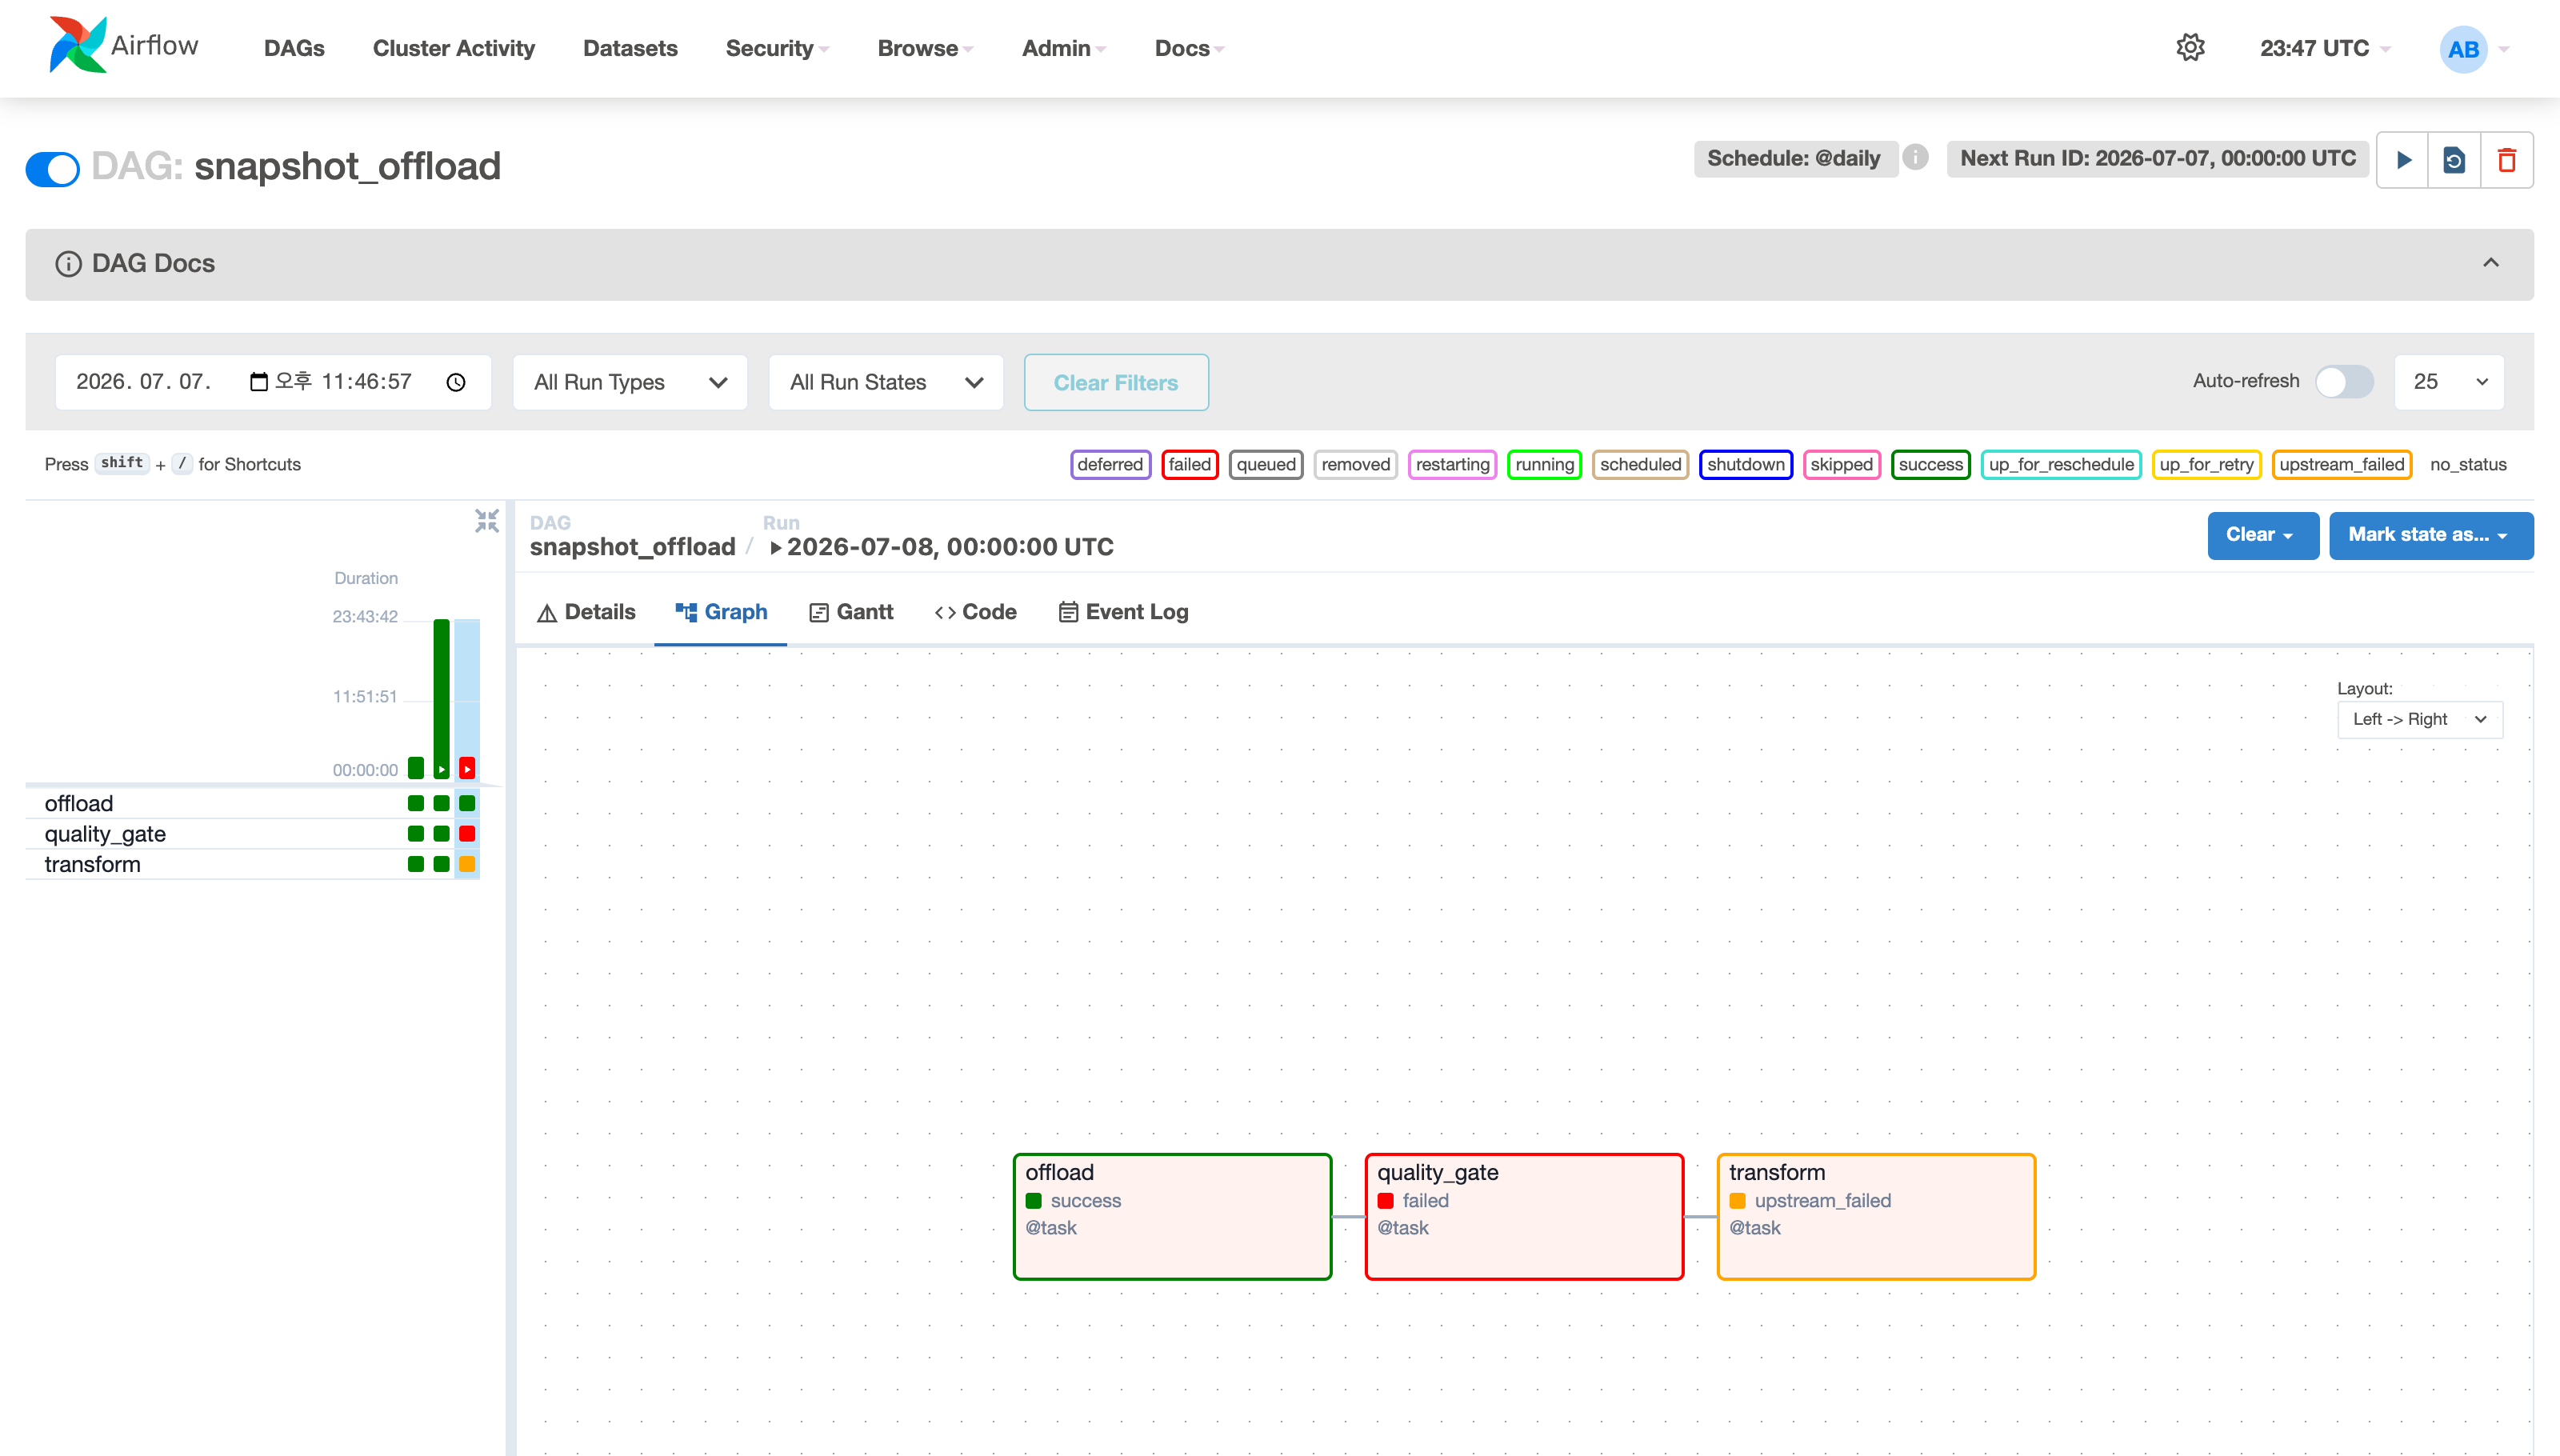Select the failed quality_gate grid square
Viewport: 2560px width, 1456px height.
pyautogui.click(x=467, y=834)
